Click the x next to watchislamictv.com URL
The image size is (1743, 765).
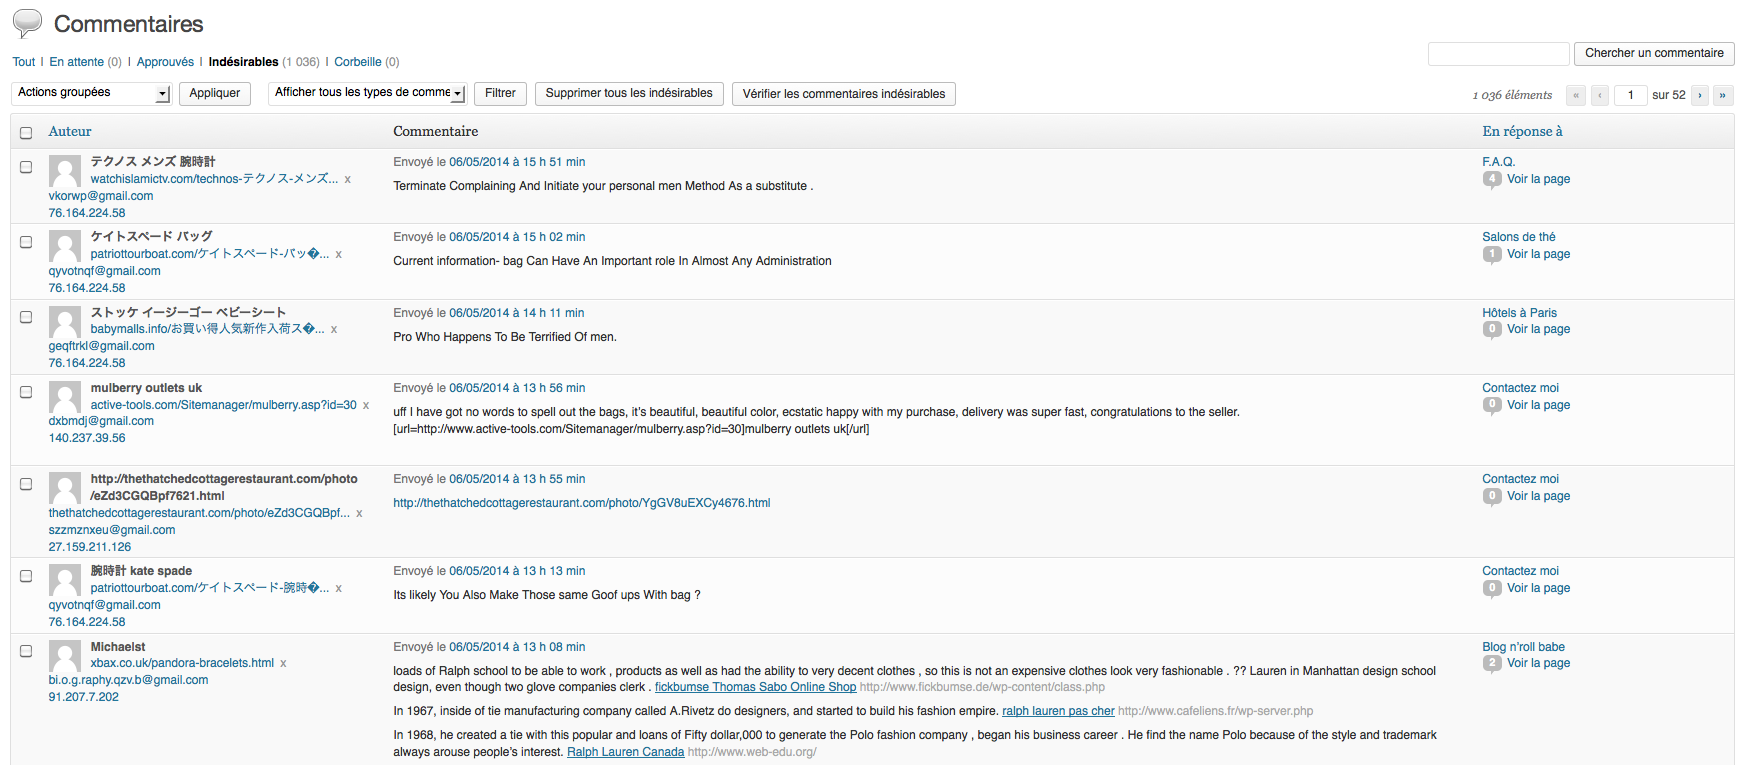click(348, 179)
